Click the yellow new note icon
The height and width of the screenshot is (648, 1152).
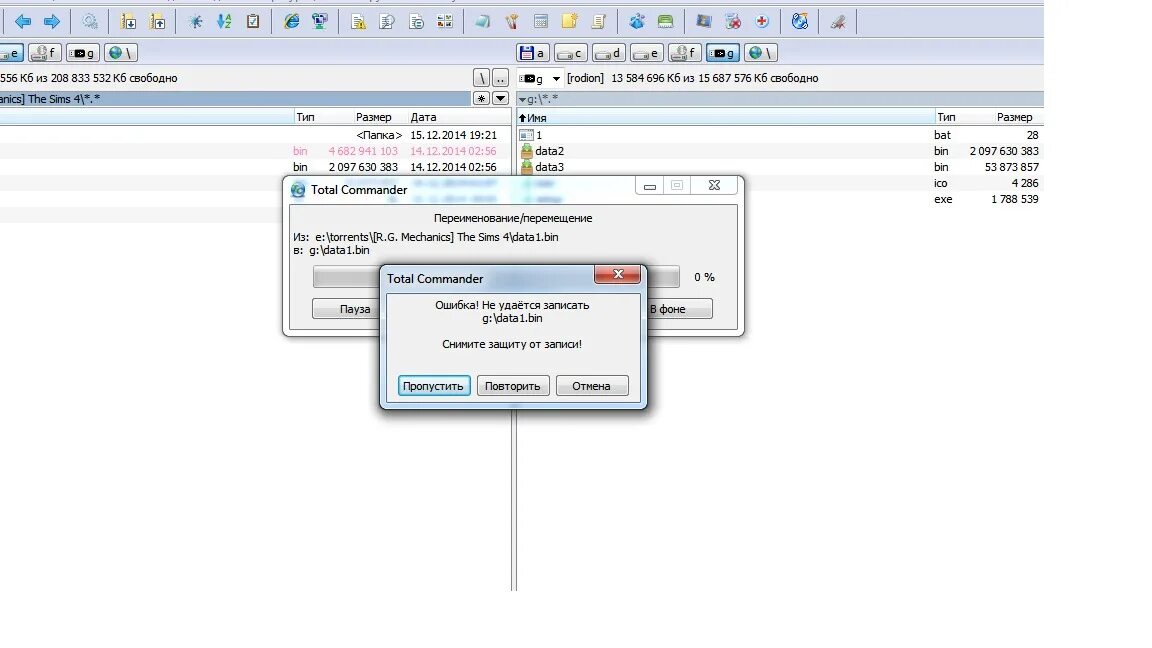pos(569,21)
